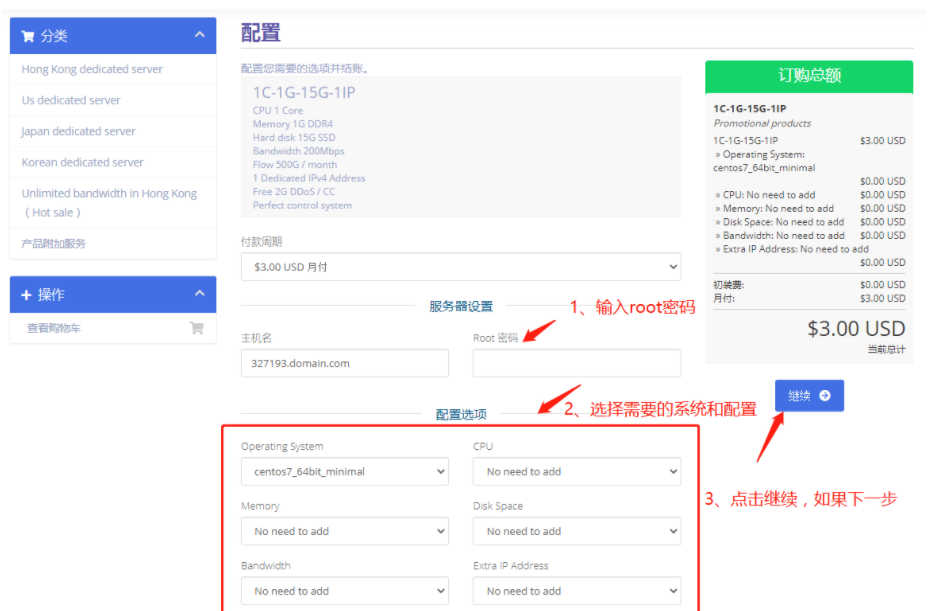Open the Memory dropdown
Screen dimensions: 939x611
[x=345, y=531]
